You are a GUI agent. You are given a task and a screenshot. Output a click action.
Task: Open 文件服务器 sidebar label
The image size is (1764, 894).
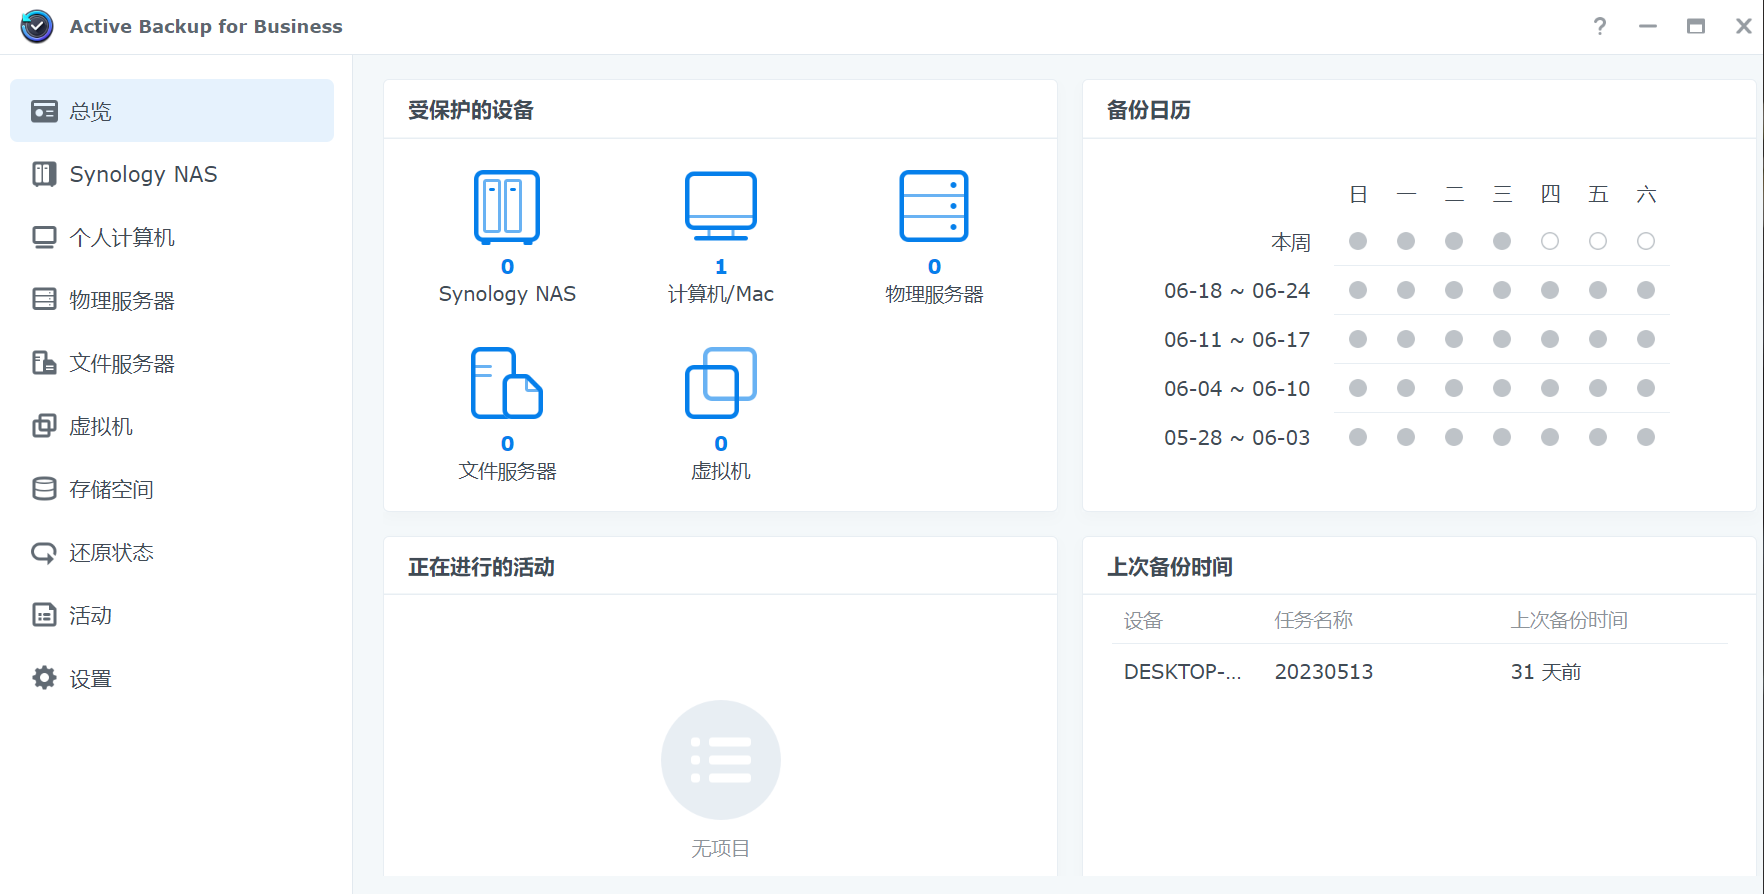[x=122, y=364]
